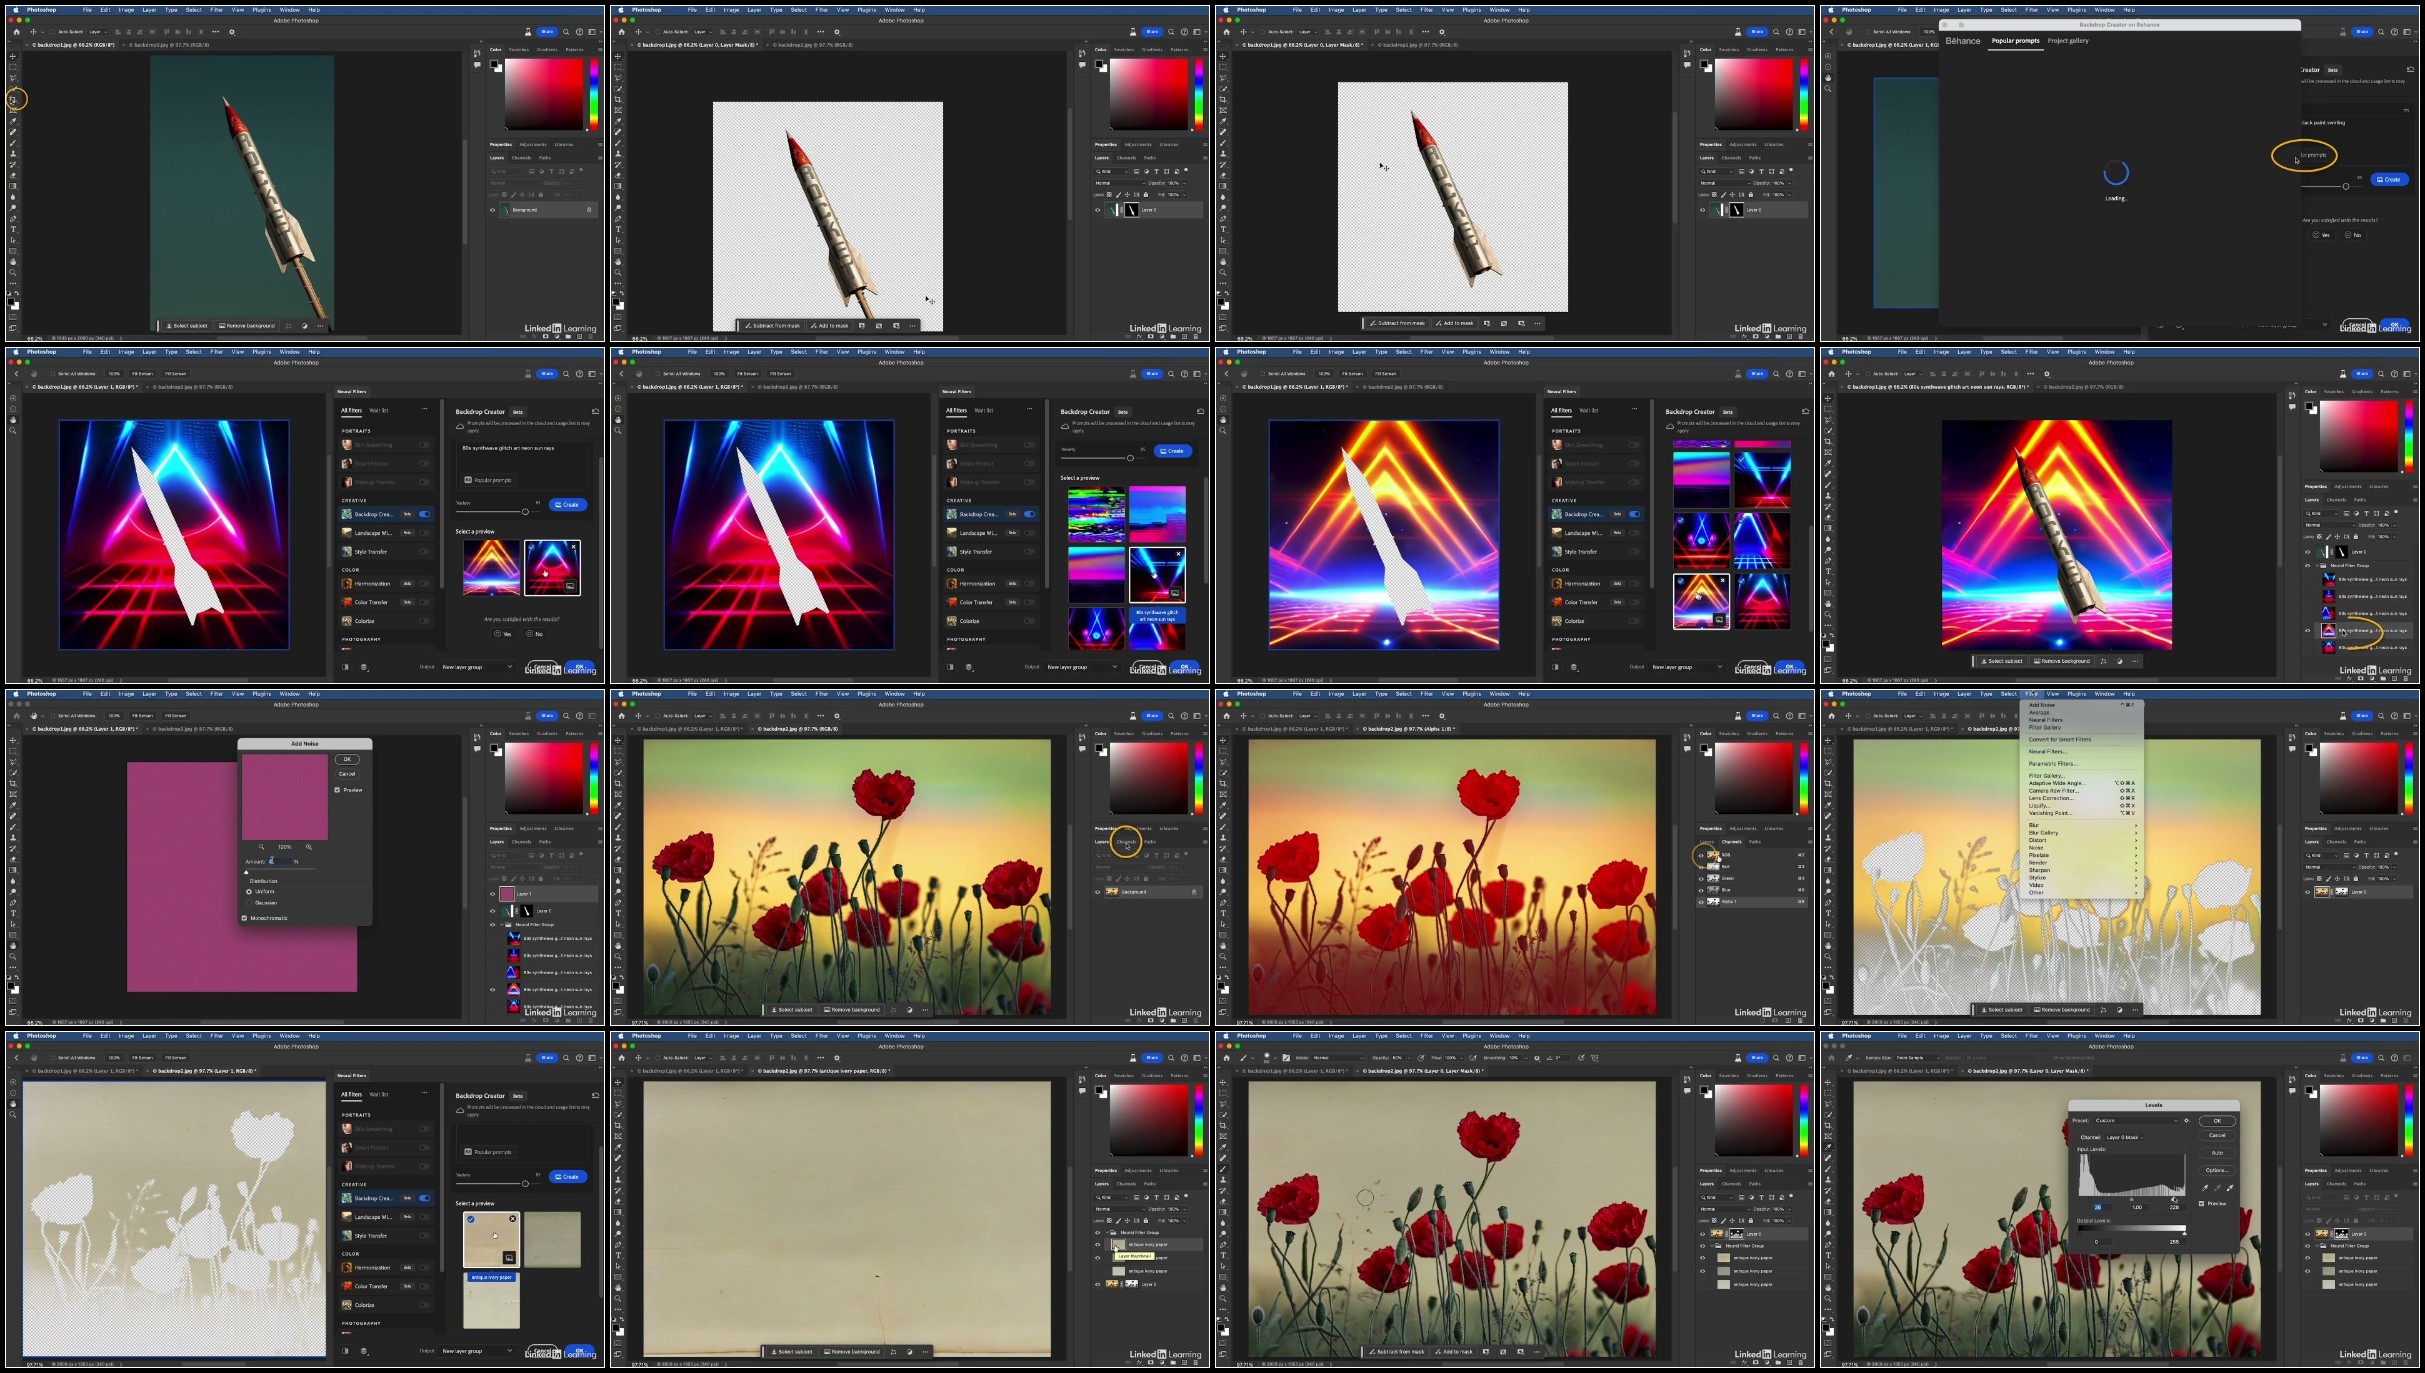Open the preset gear icon in Levels dialog
Viewport: 2425px width, 1373px height.
(x=2187, y=1120)
